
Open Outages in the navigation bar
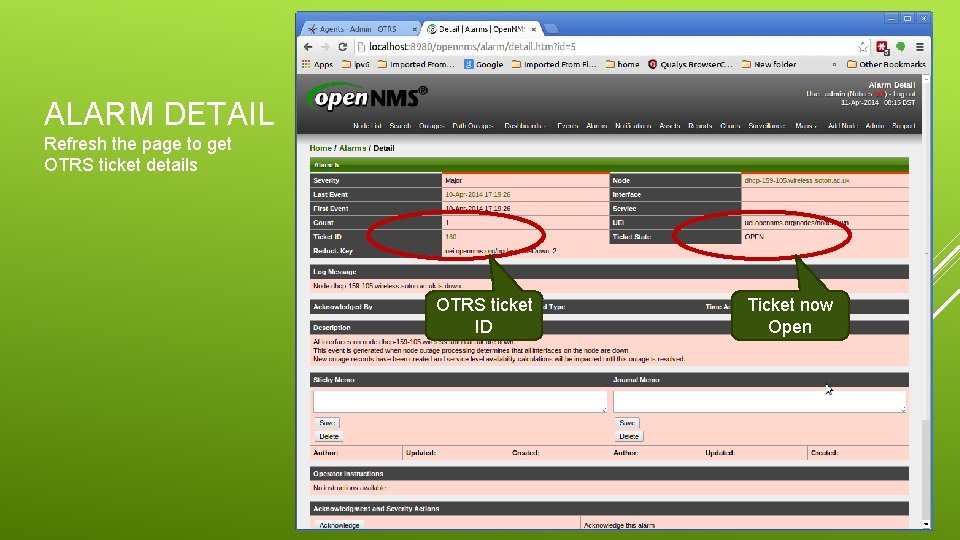(432, 126)
